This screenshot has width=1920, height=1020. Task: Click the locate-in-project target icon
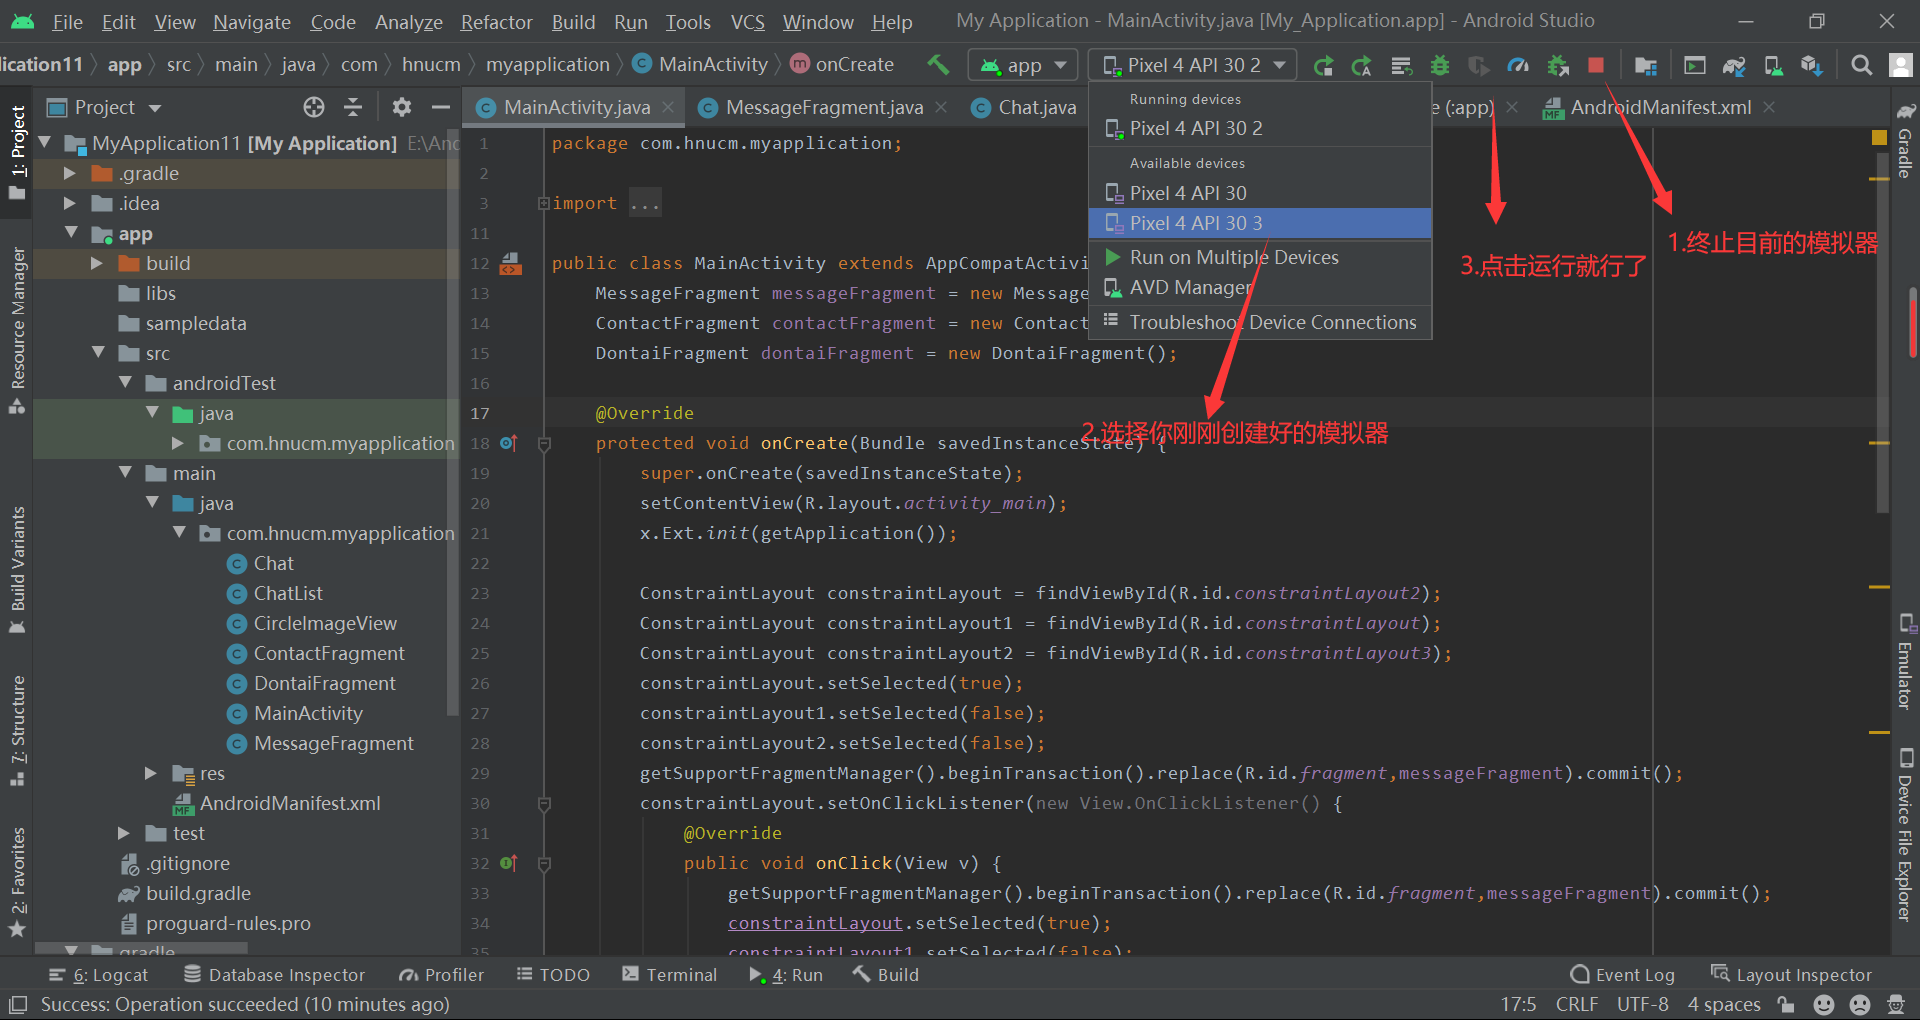[314, 107]
